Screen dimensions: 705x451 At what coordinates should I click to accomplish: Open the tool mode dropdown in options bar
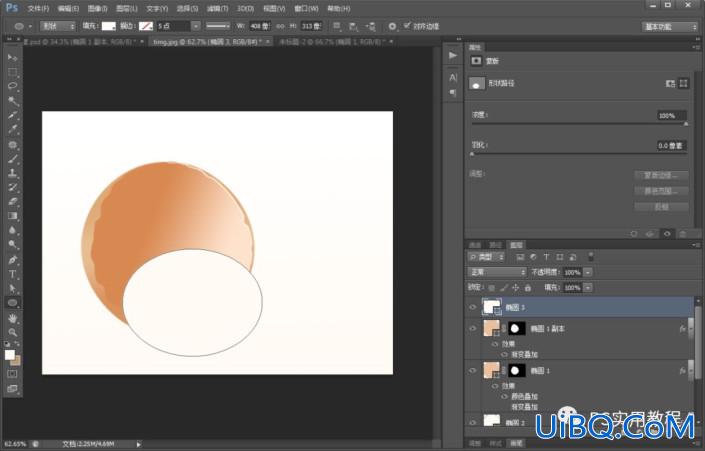pos(58,27)
